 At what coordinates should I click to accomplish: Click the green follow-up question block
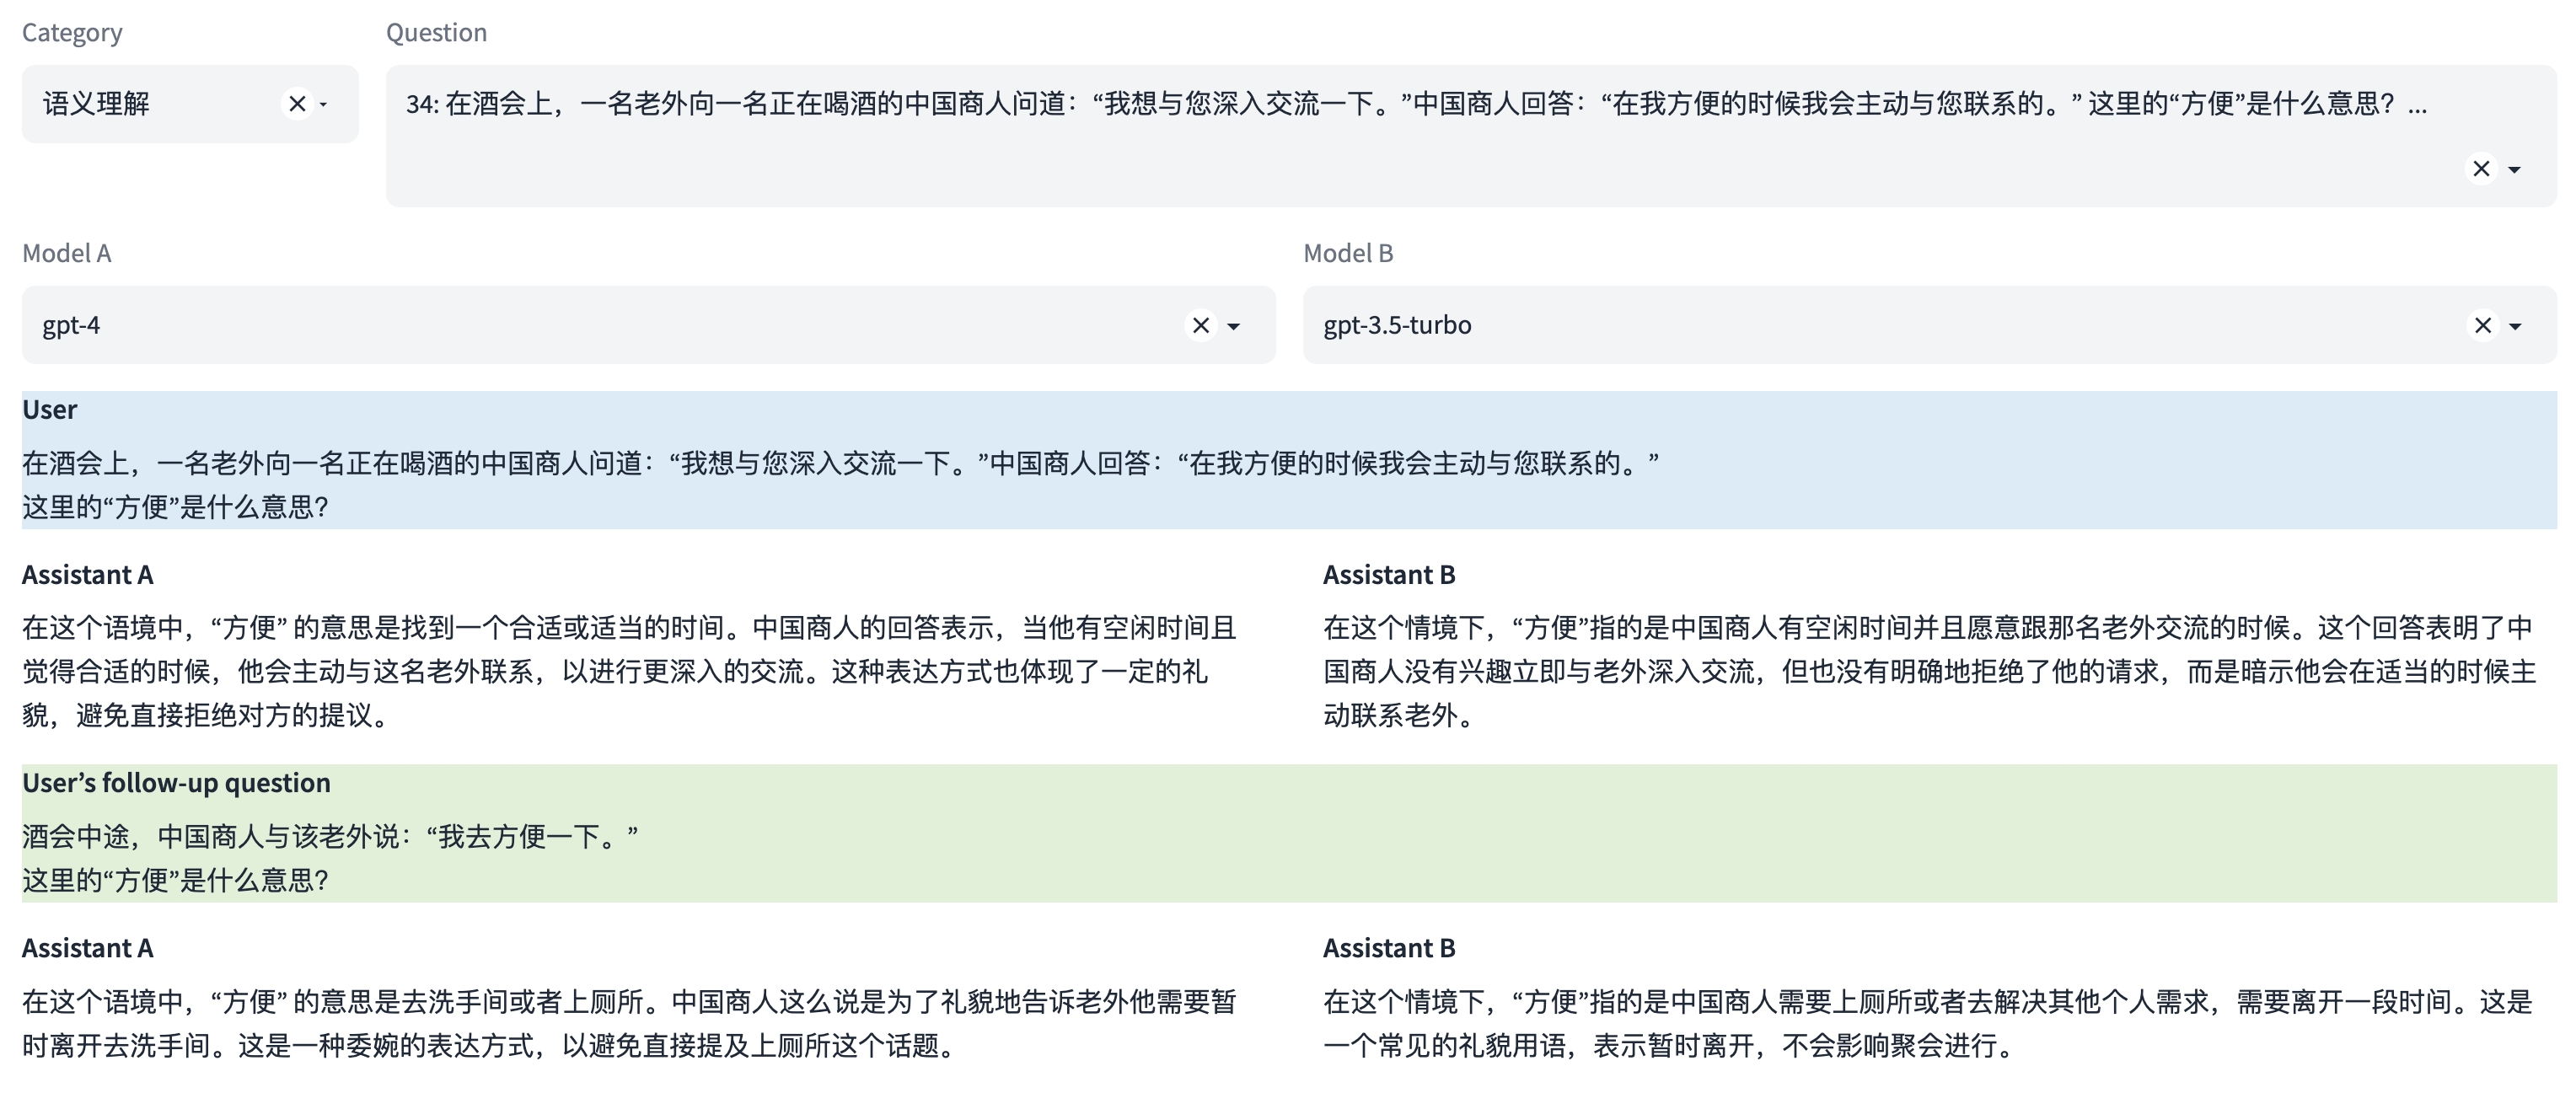[330, 836]
